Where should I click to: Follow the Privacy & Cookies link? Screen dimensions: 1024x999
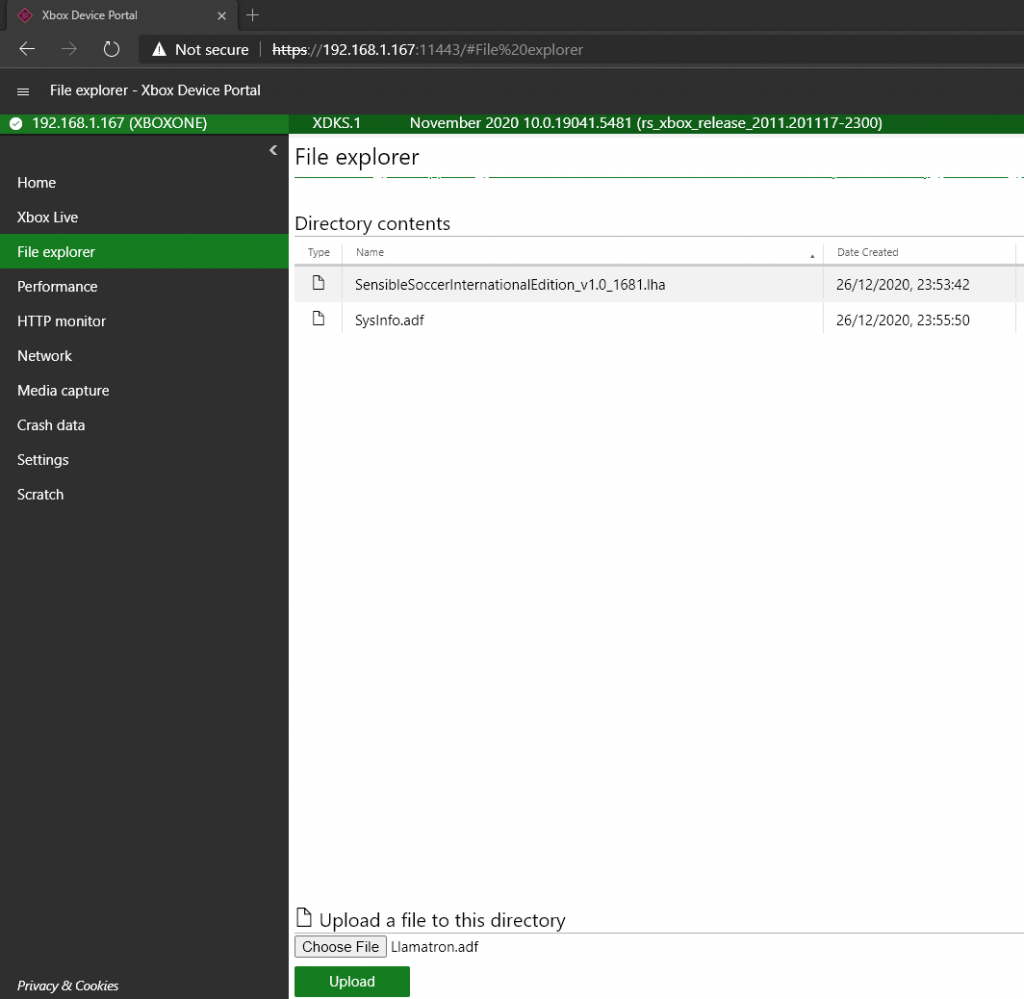(67, 986)
